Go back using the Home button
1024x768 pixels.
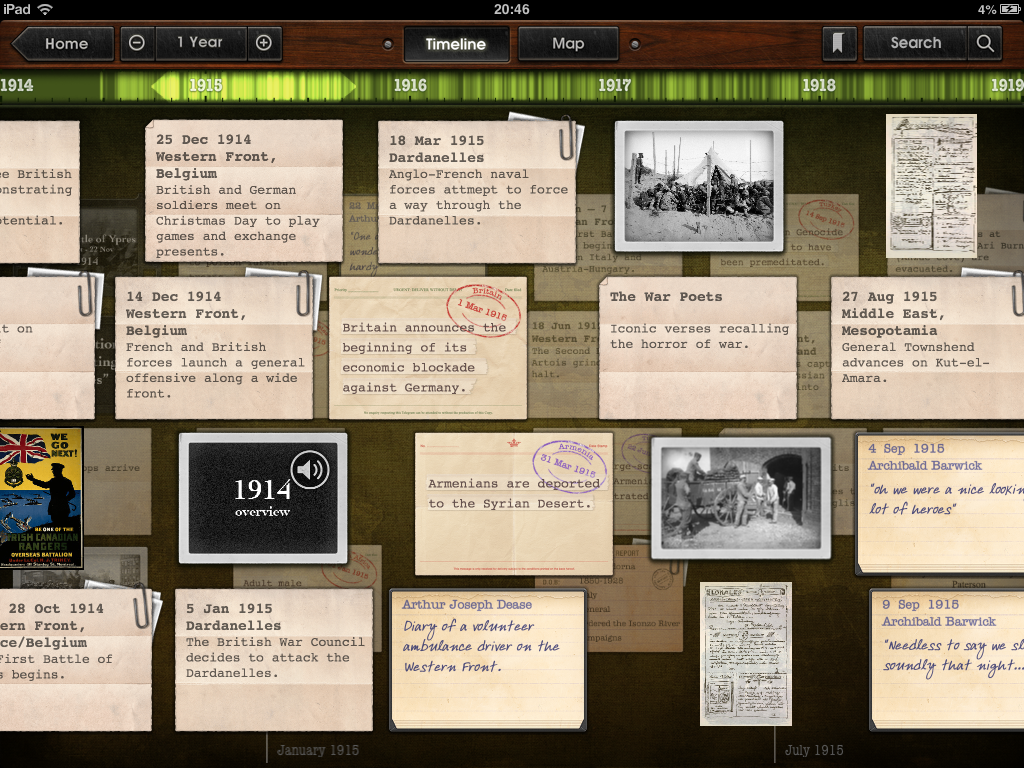click(x=62, y=43)
